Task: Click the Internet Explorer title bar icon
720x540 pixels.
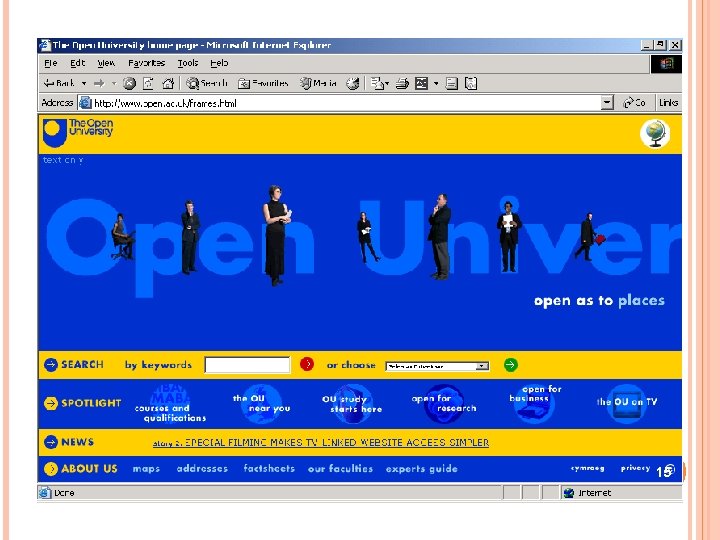Action: click(45, 45)
